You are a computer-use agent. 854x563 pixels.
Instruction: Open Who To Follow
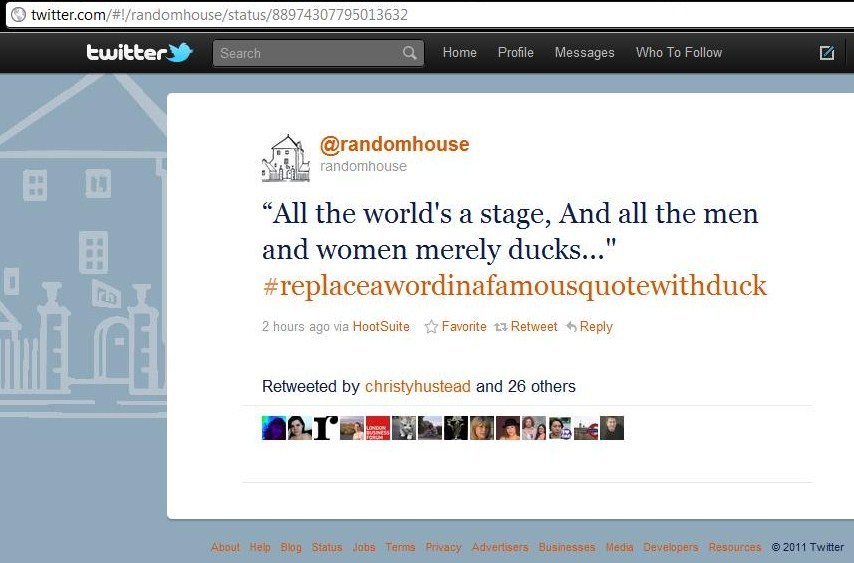(x=679, y=52)
